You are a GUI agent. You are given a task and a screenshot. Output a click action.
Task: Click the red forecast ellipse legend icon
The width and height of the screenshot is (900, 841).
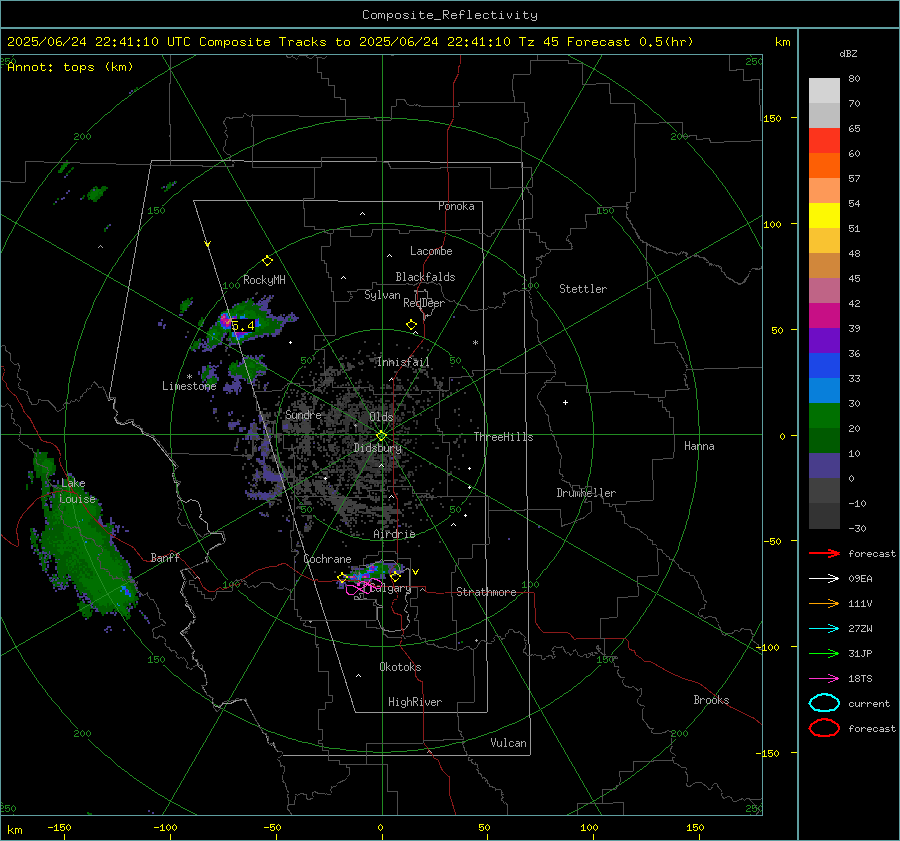point(824,728)
